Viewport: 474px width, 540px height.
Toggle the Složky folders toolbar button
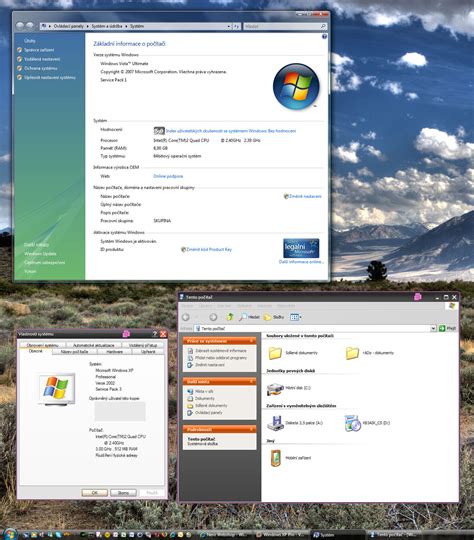[x=274, y=317]
